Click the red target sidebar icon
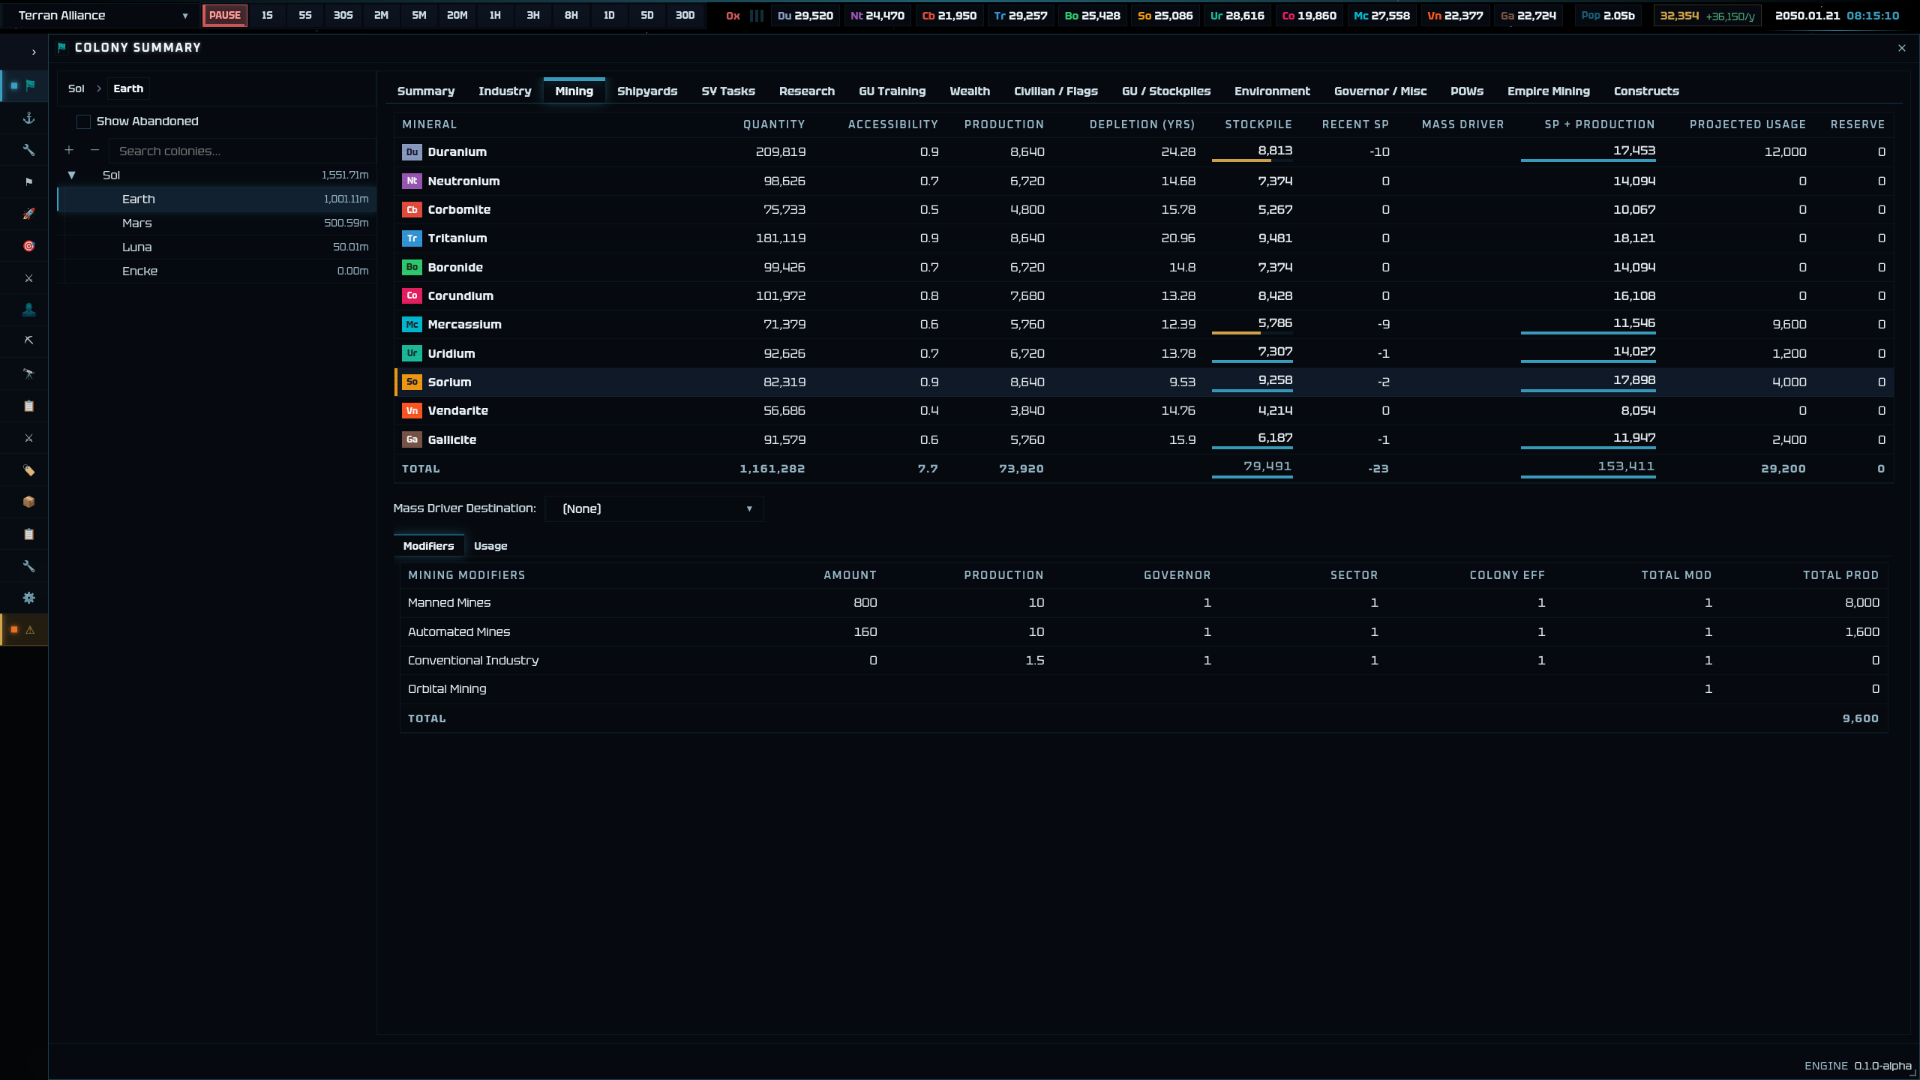 (29, 246)
